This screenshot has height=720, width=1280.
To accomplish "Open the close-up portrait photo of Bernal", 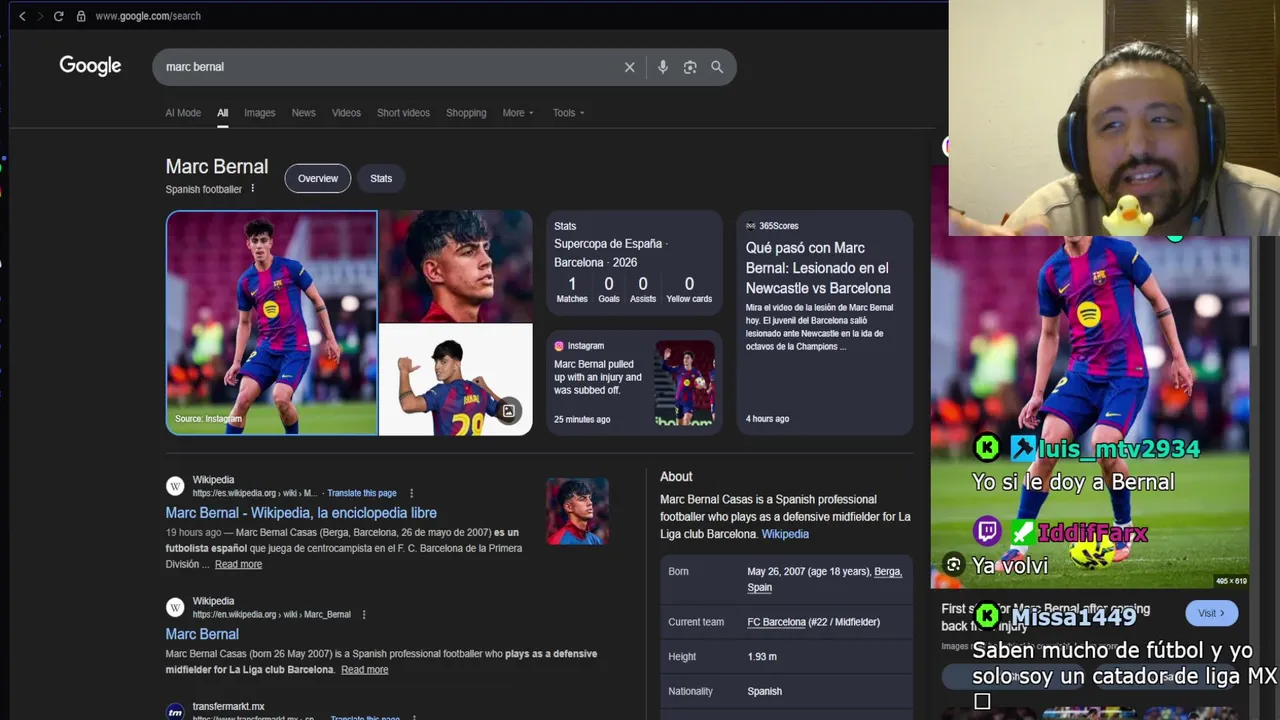I will [x=456, y=266].
